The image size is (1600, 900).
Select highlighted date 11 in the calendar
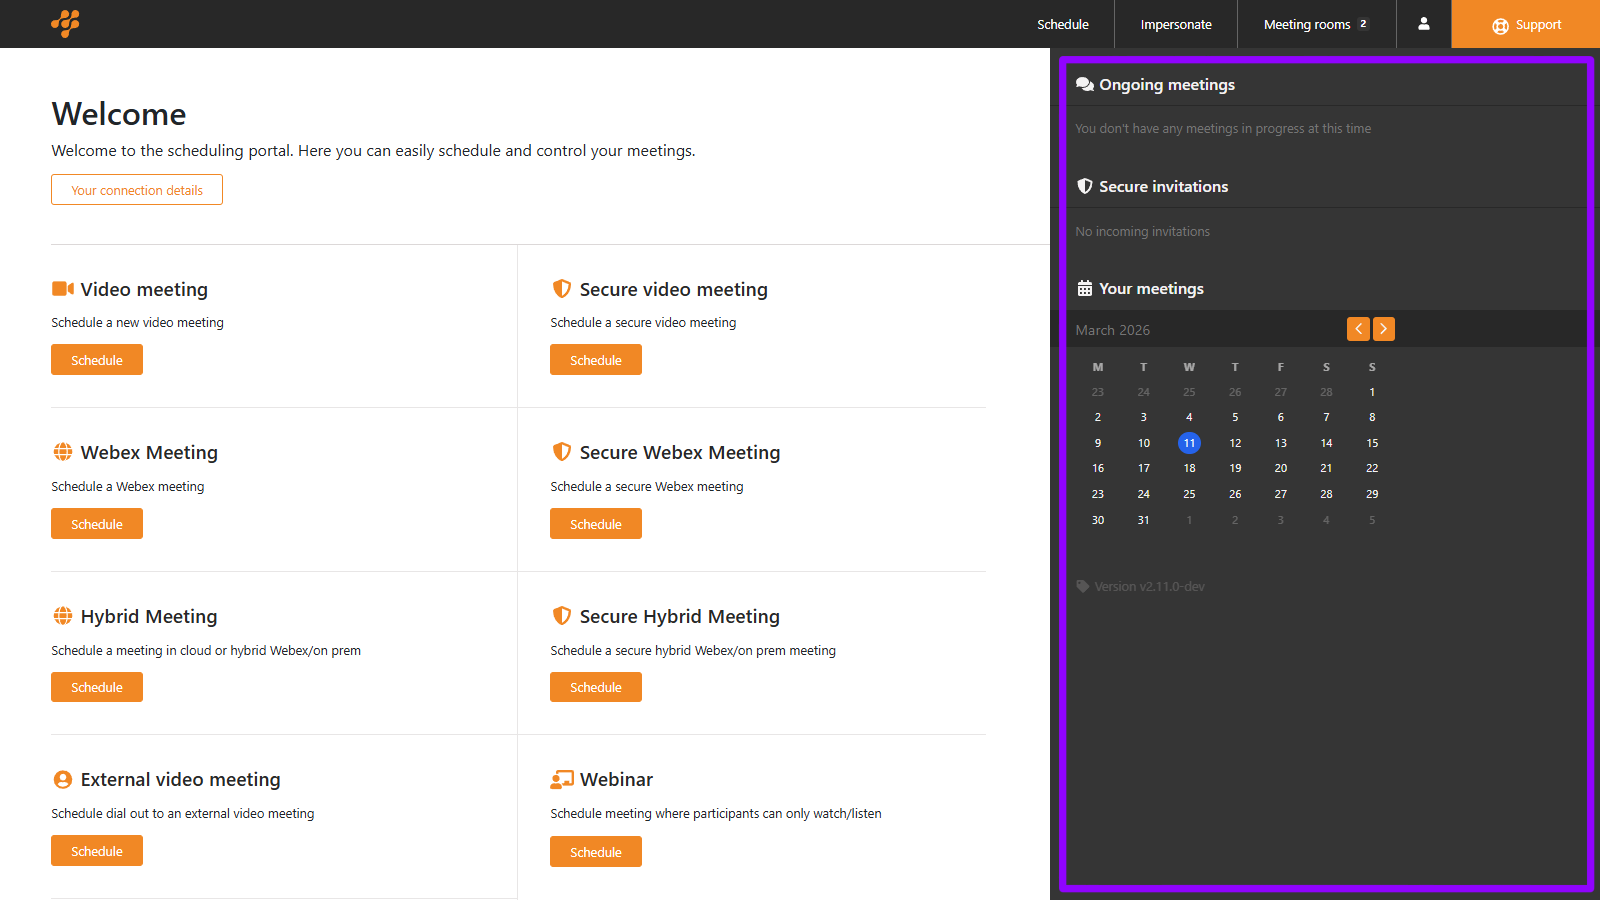point(1189,443)
